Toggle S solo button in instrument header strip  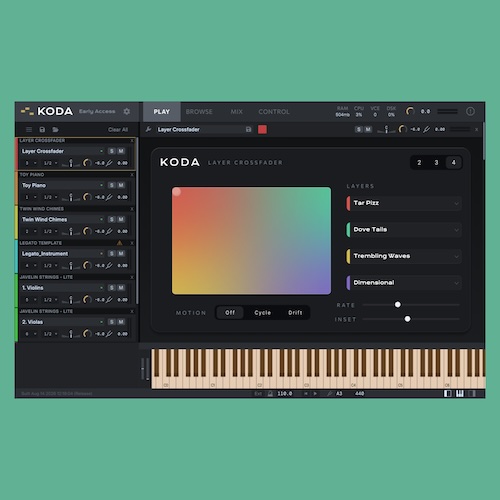point(359,129)
